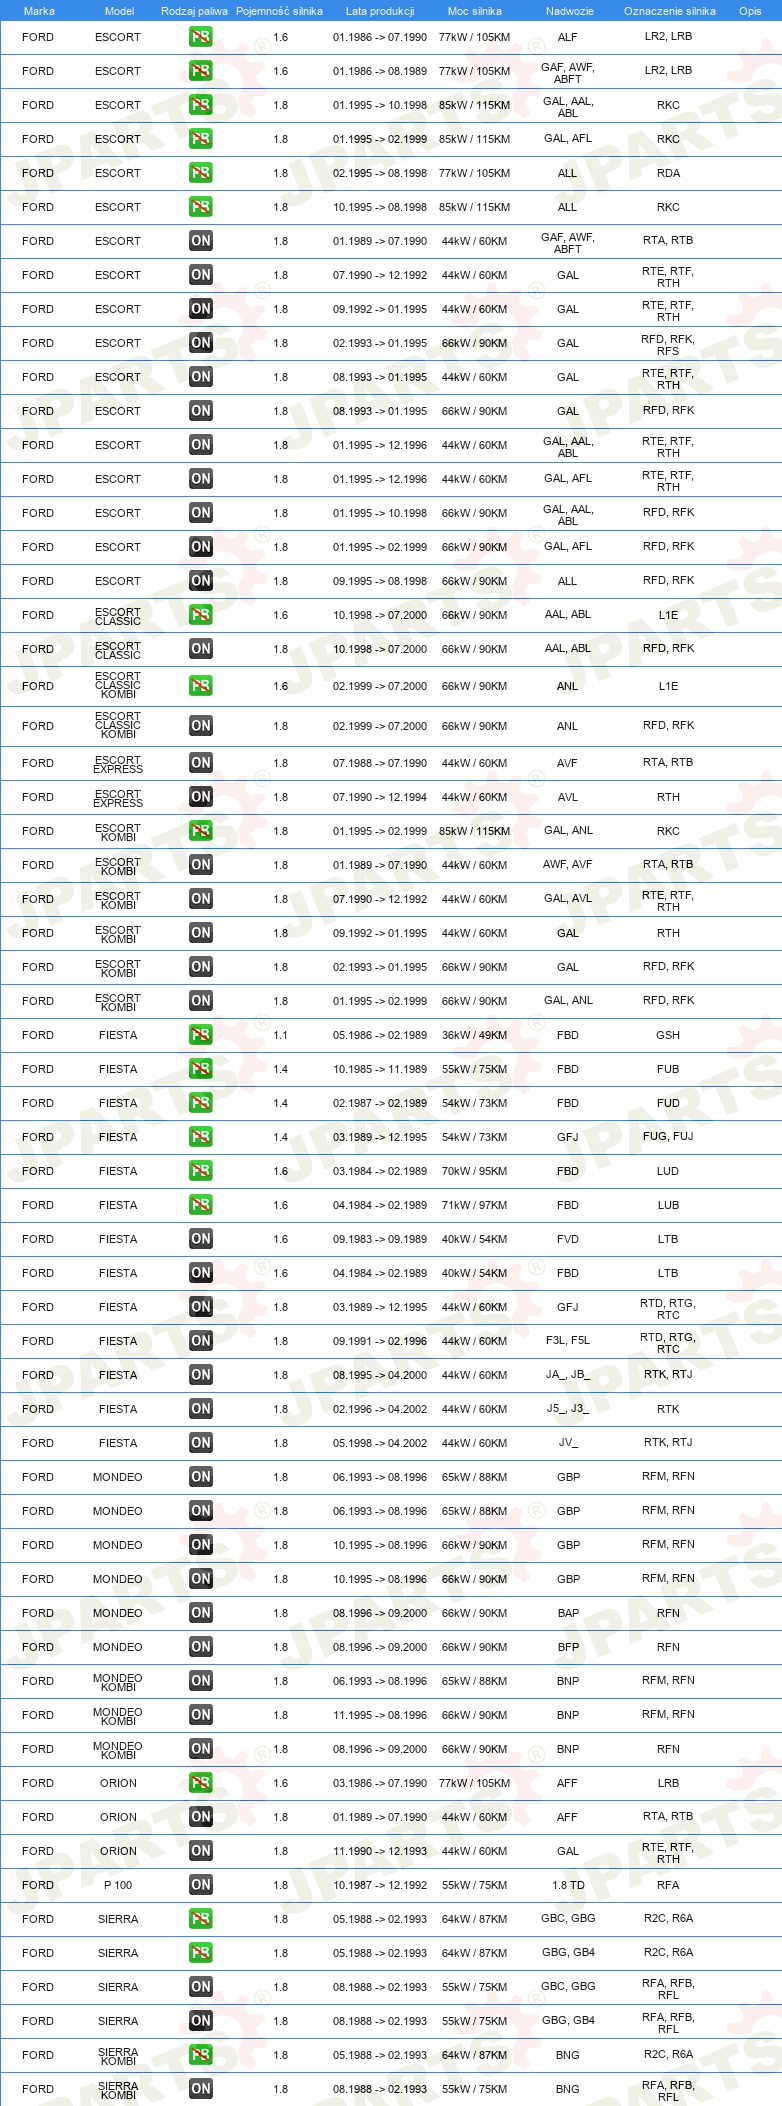782x2106 pixels.
Task: Click the BAP body cell
Action: pyautogui.click(x=568, y=1613)
